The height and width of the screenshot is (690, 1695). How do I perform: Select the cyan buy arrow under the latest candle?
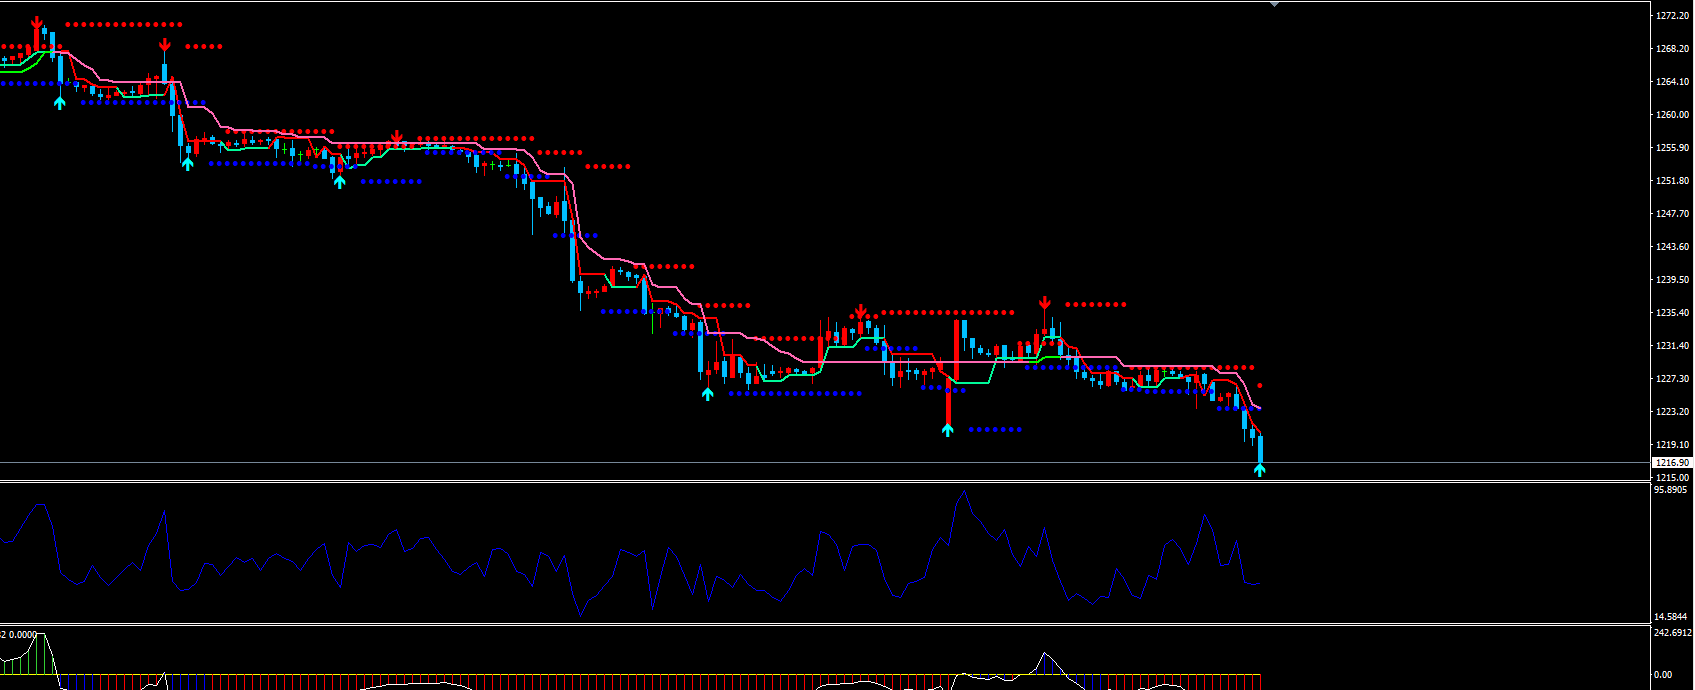1260,470
